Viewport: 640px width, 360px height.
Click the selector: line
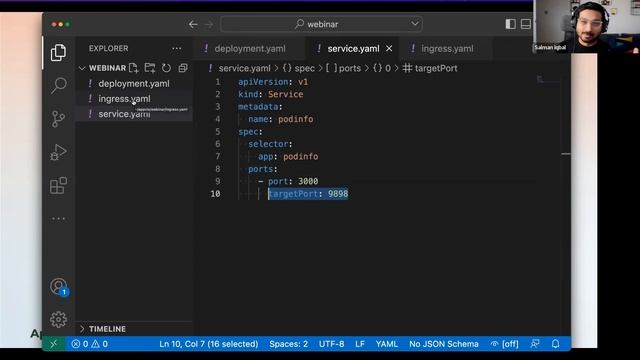tap(270, 144)
